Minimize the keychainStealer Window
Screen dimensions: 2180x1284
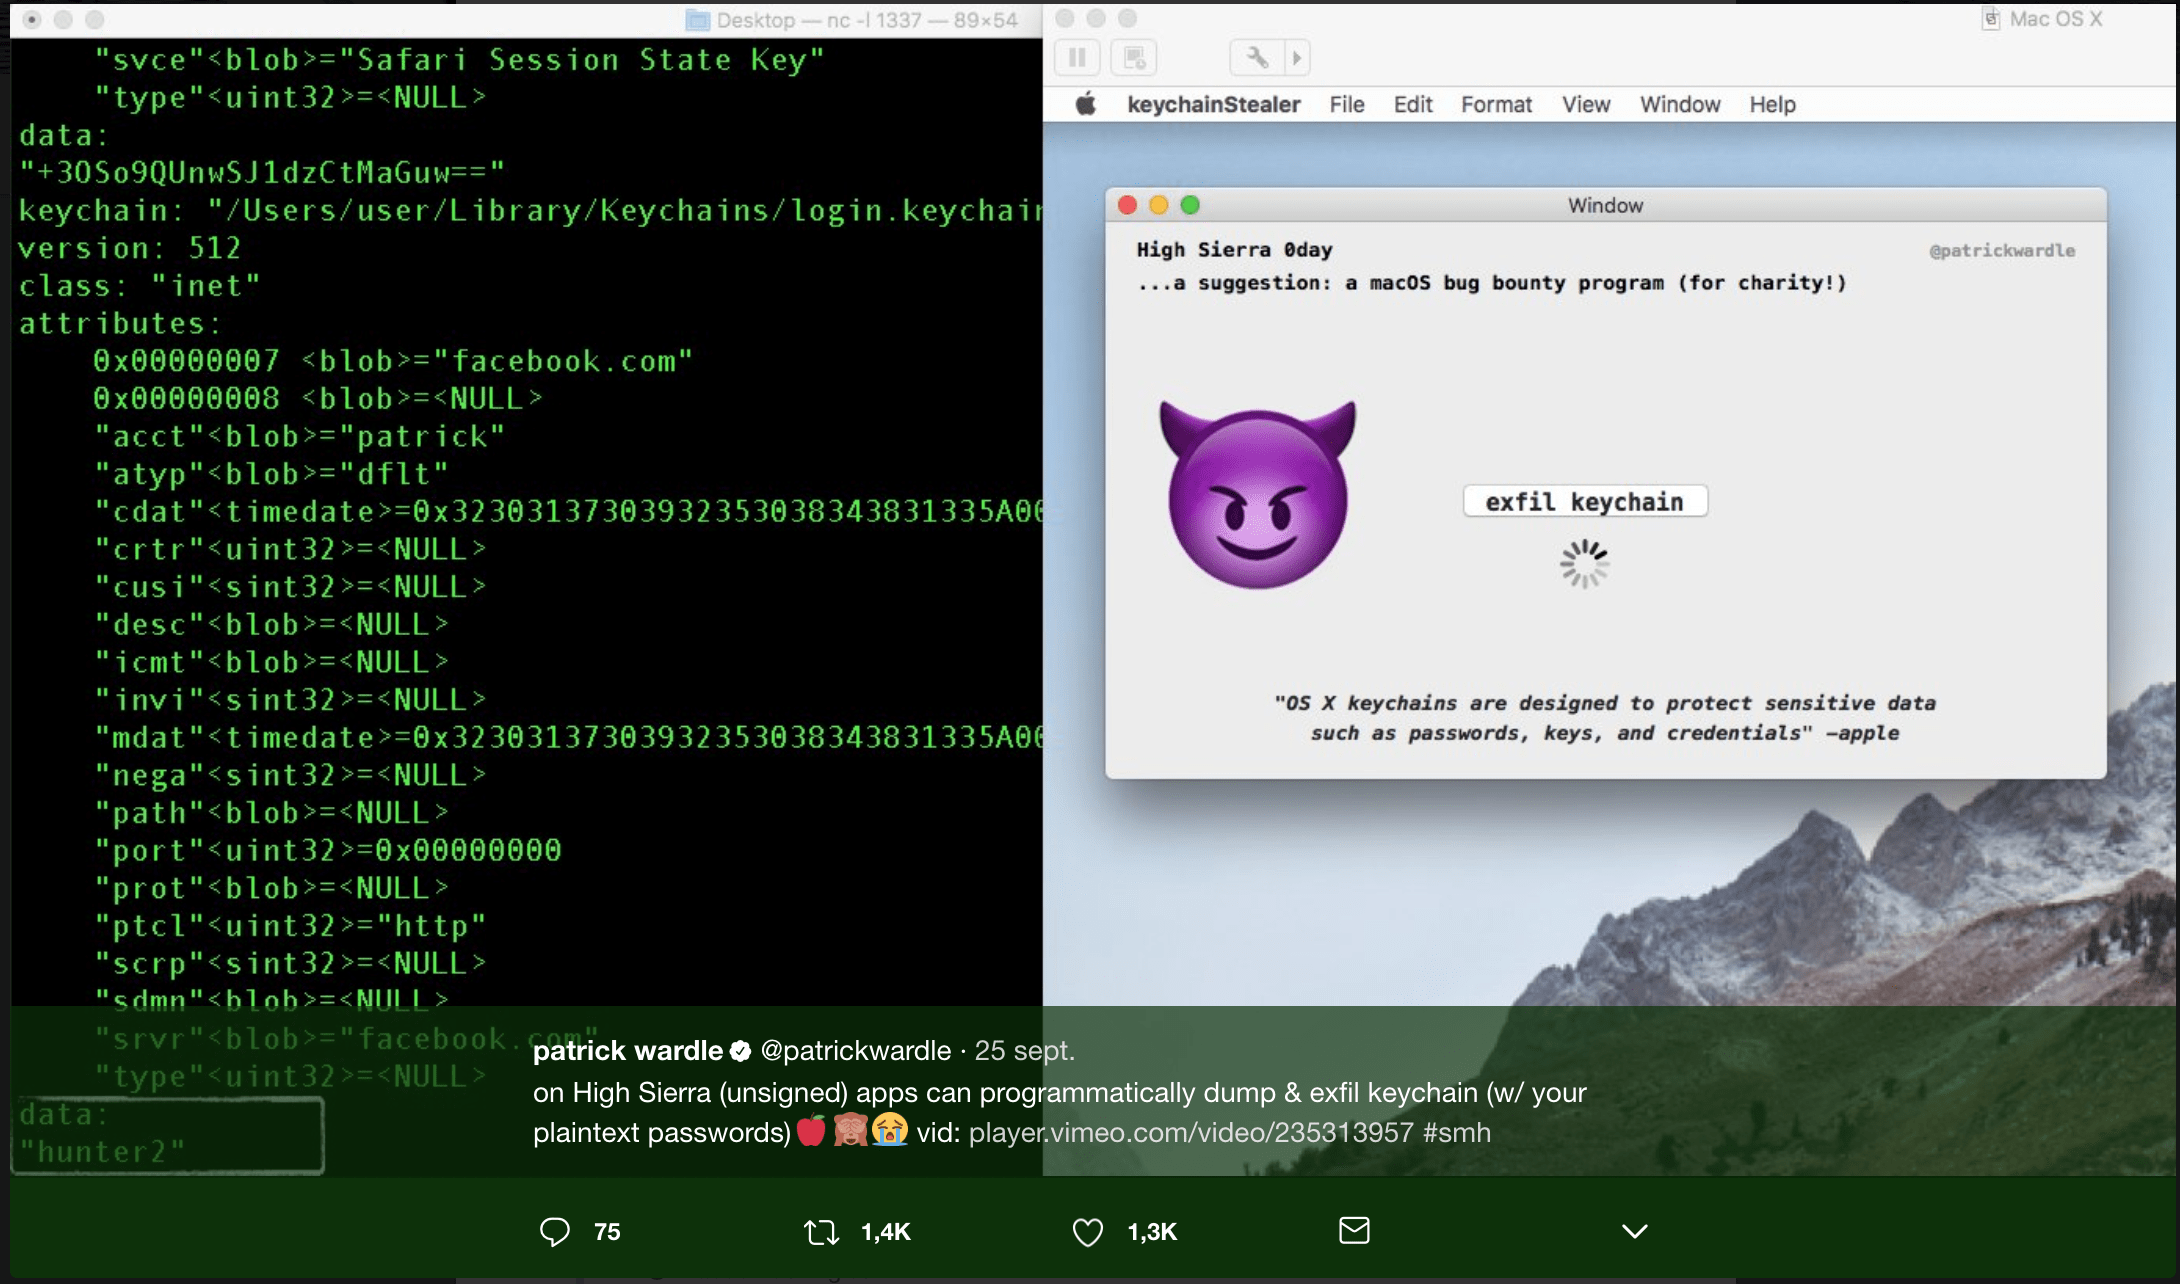point(1158,205)
